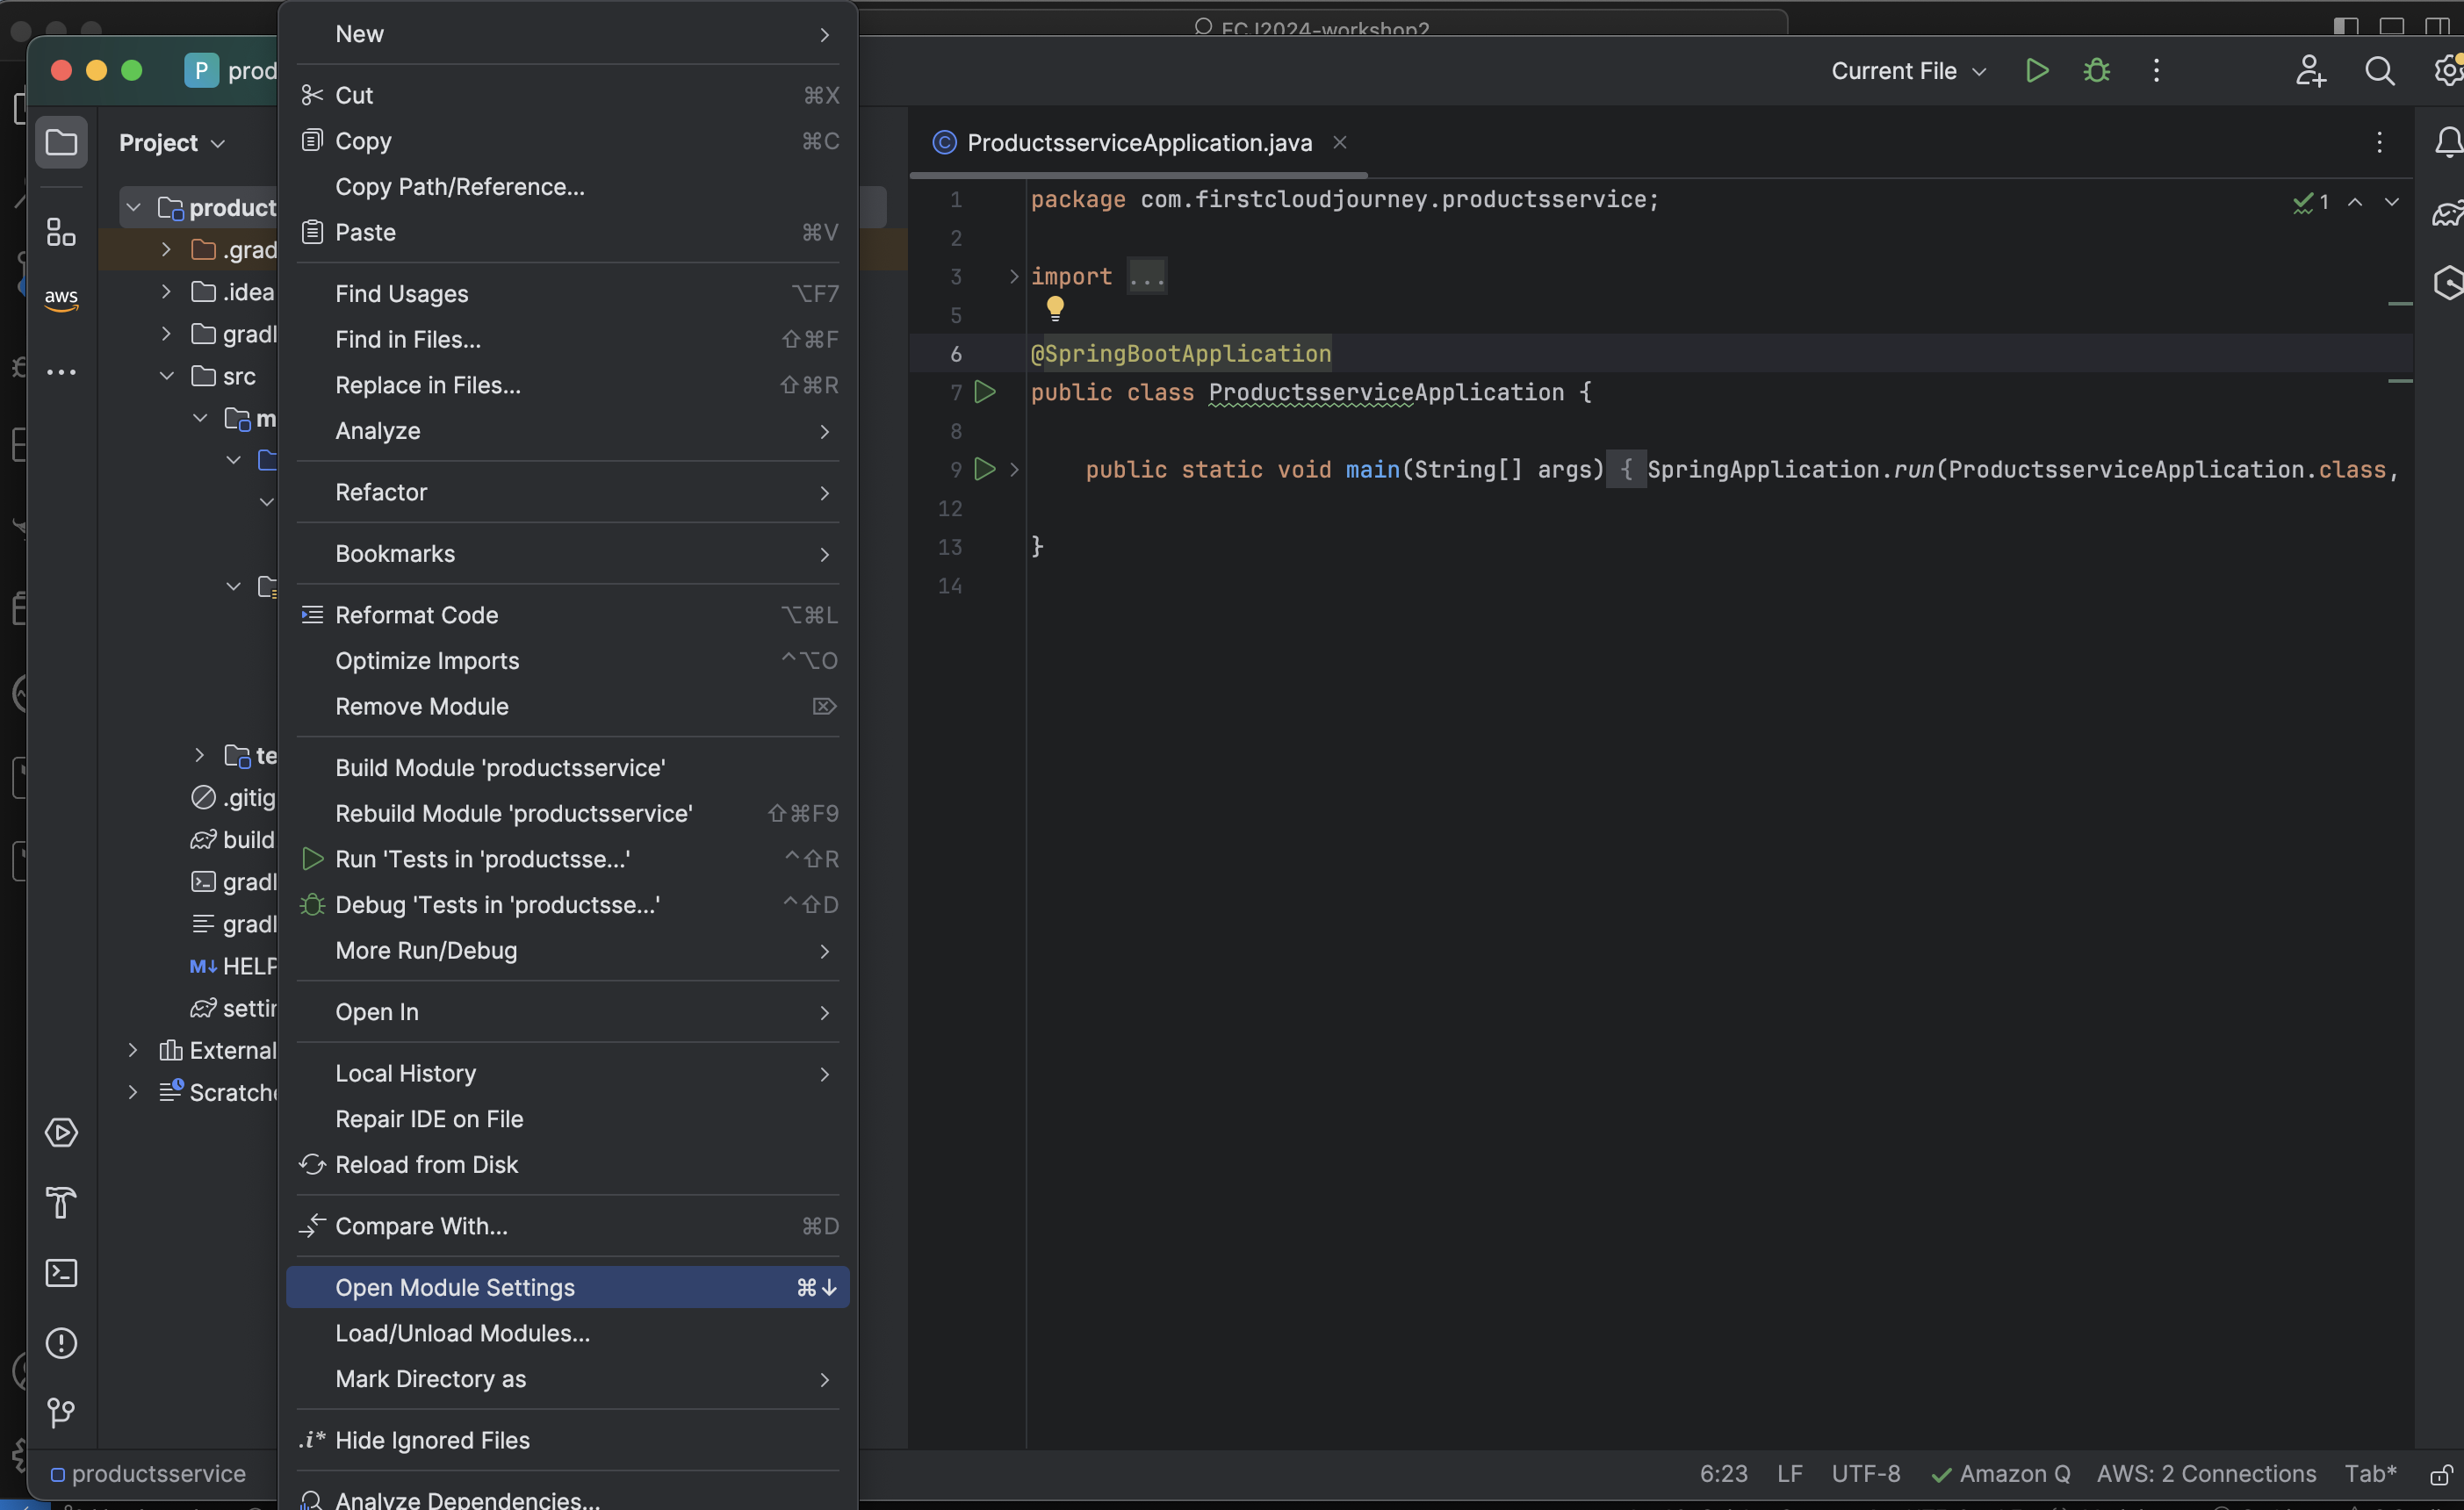Open IDE settings gear icon
Screen dimensions: 2464x1510
pos(2447,71)
